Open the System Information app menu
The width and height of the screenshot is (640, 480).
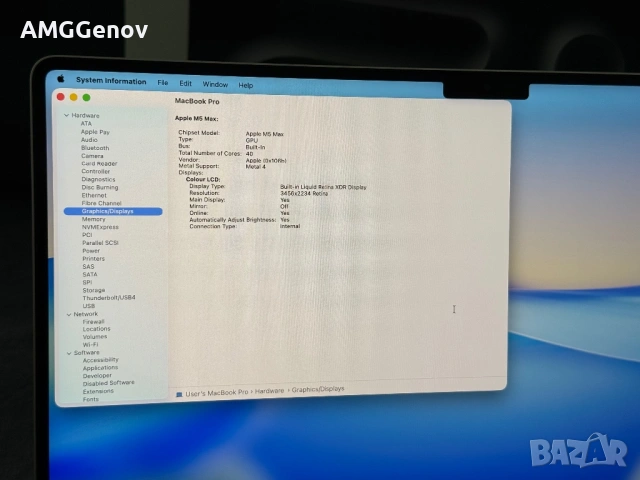[111, 81]
